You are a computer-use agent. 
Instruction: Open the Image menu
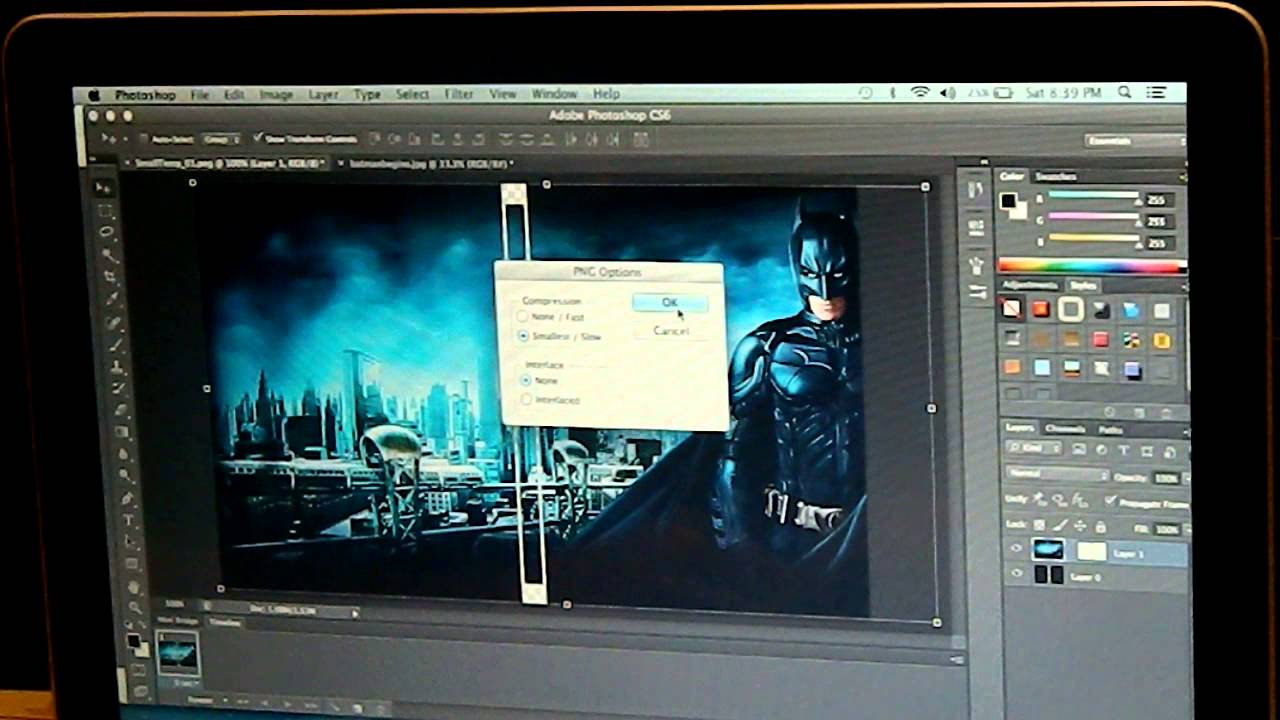coord(276,94)
